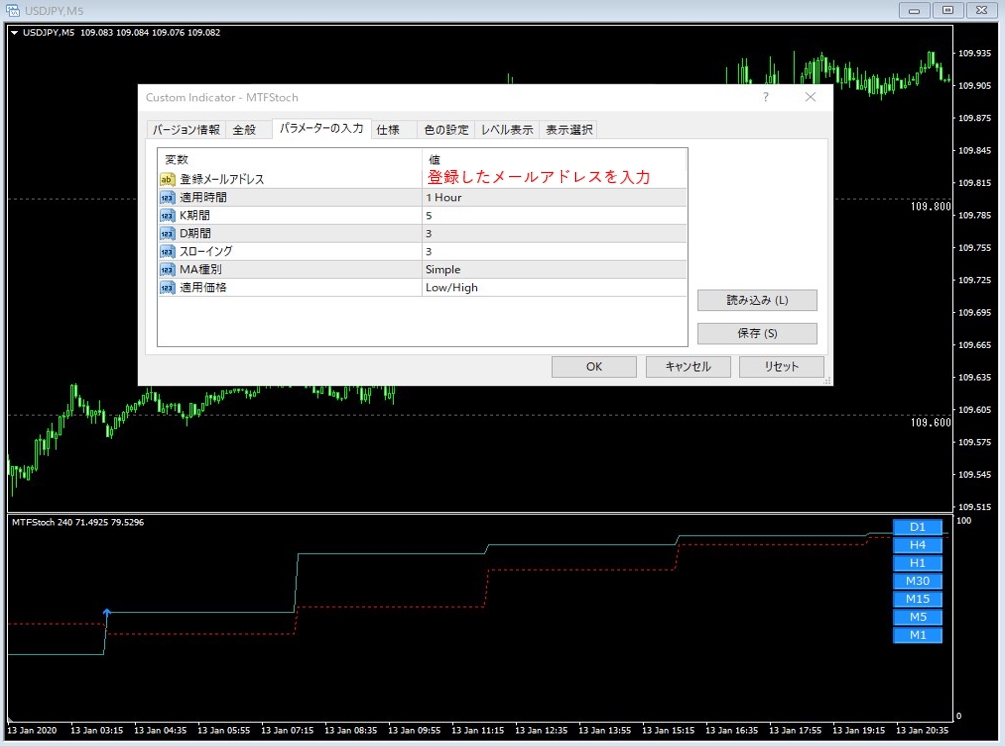Image resolution: width=1005 pixels, height=747 pixels.
Task: Switch indicator timeframe to M5
Action: 917,616
